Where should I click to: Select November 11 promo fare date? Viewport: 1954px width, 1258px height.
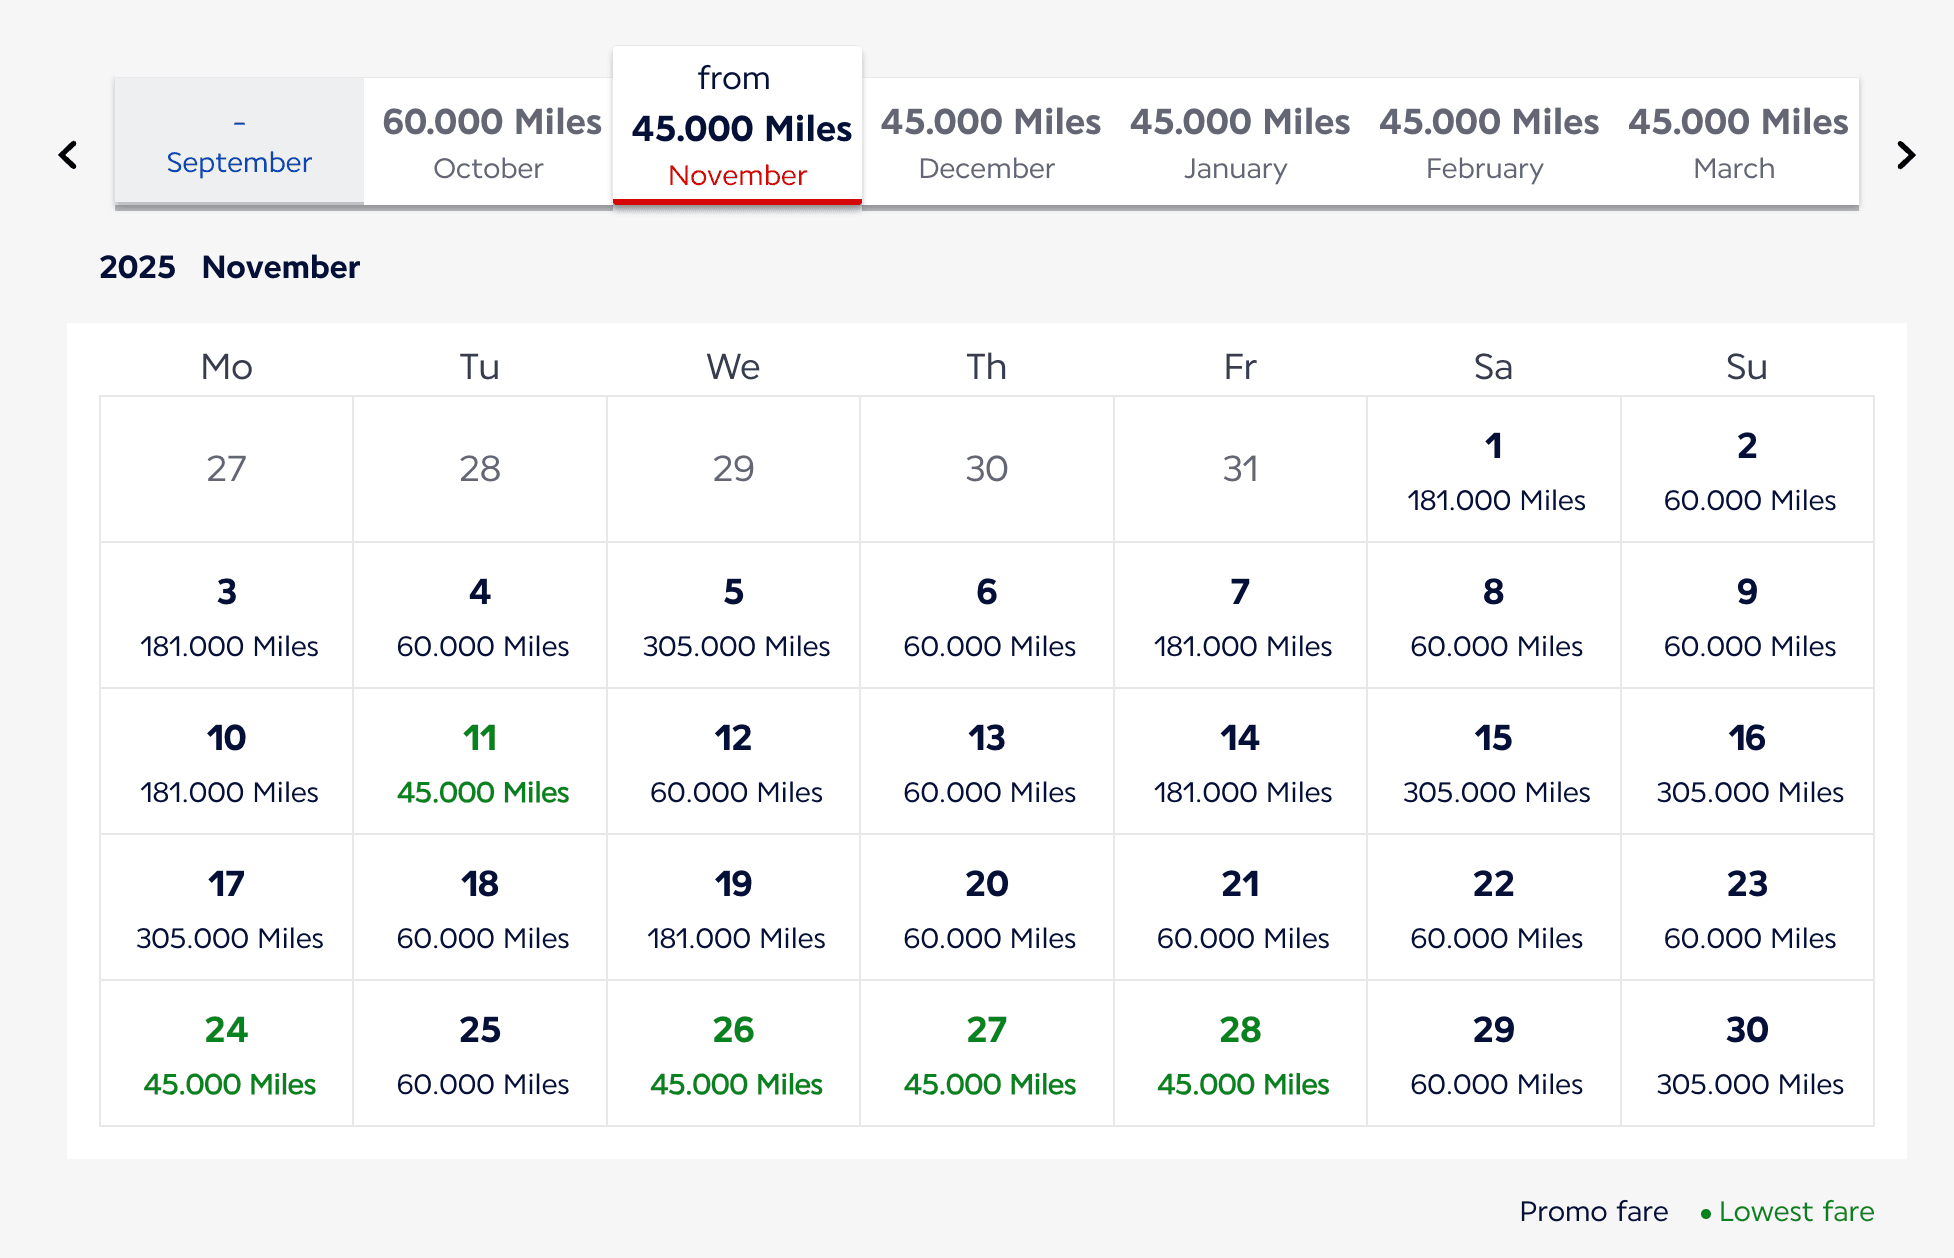point(480,762)
